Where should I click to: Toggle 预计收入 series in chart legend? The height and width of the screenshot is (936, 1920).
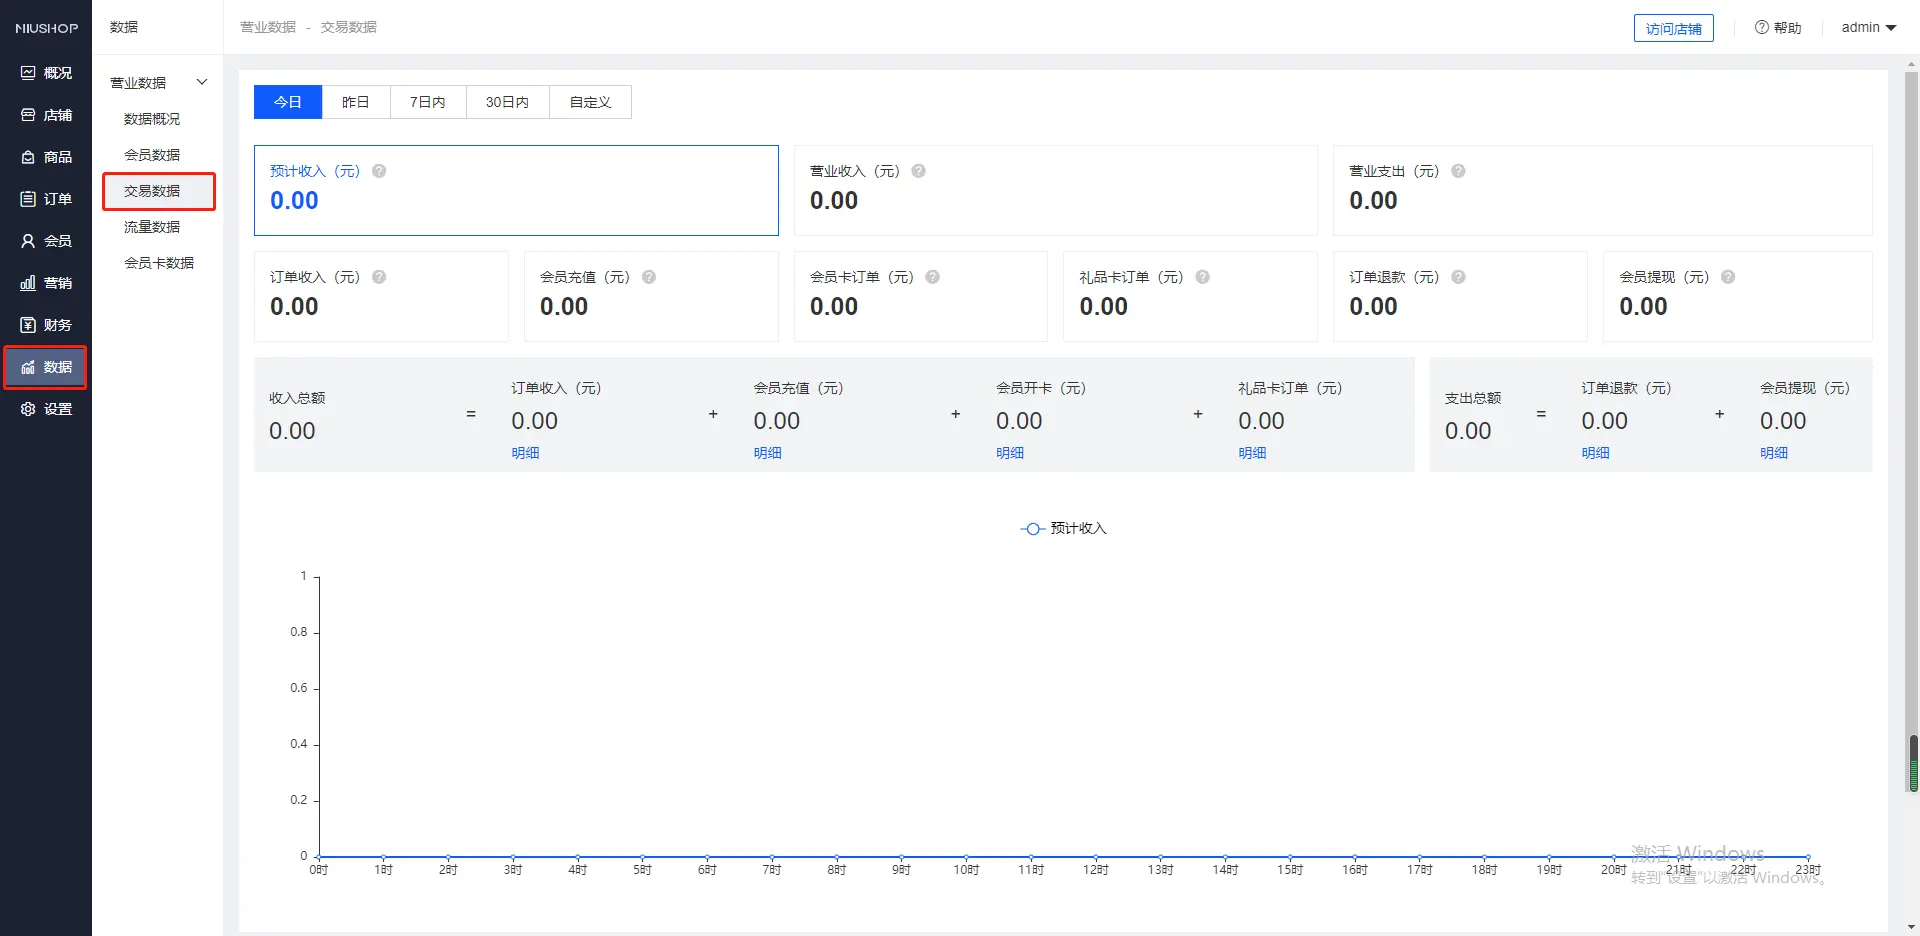click(1063, 528)
